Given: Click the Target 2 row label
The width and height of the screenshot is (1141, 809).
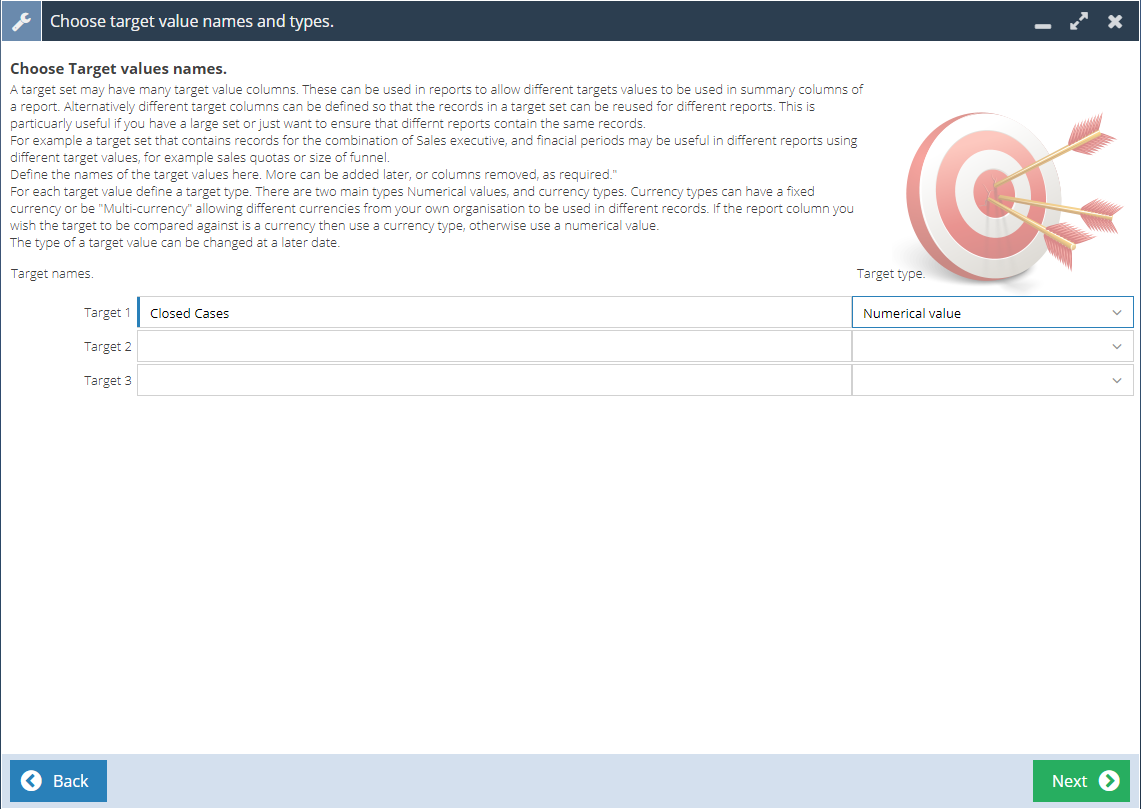Looking at the screenshot, I should tap(107, 347).
